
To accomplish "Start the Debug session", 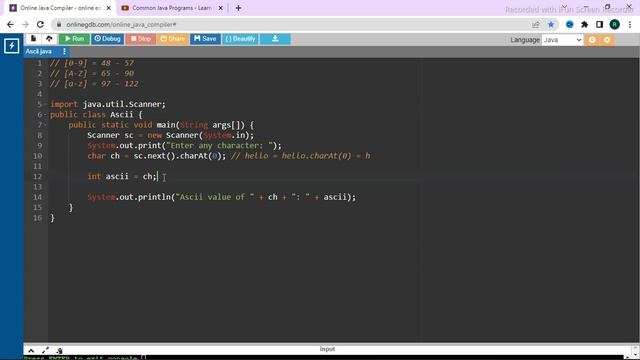I will [107, 39].
